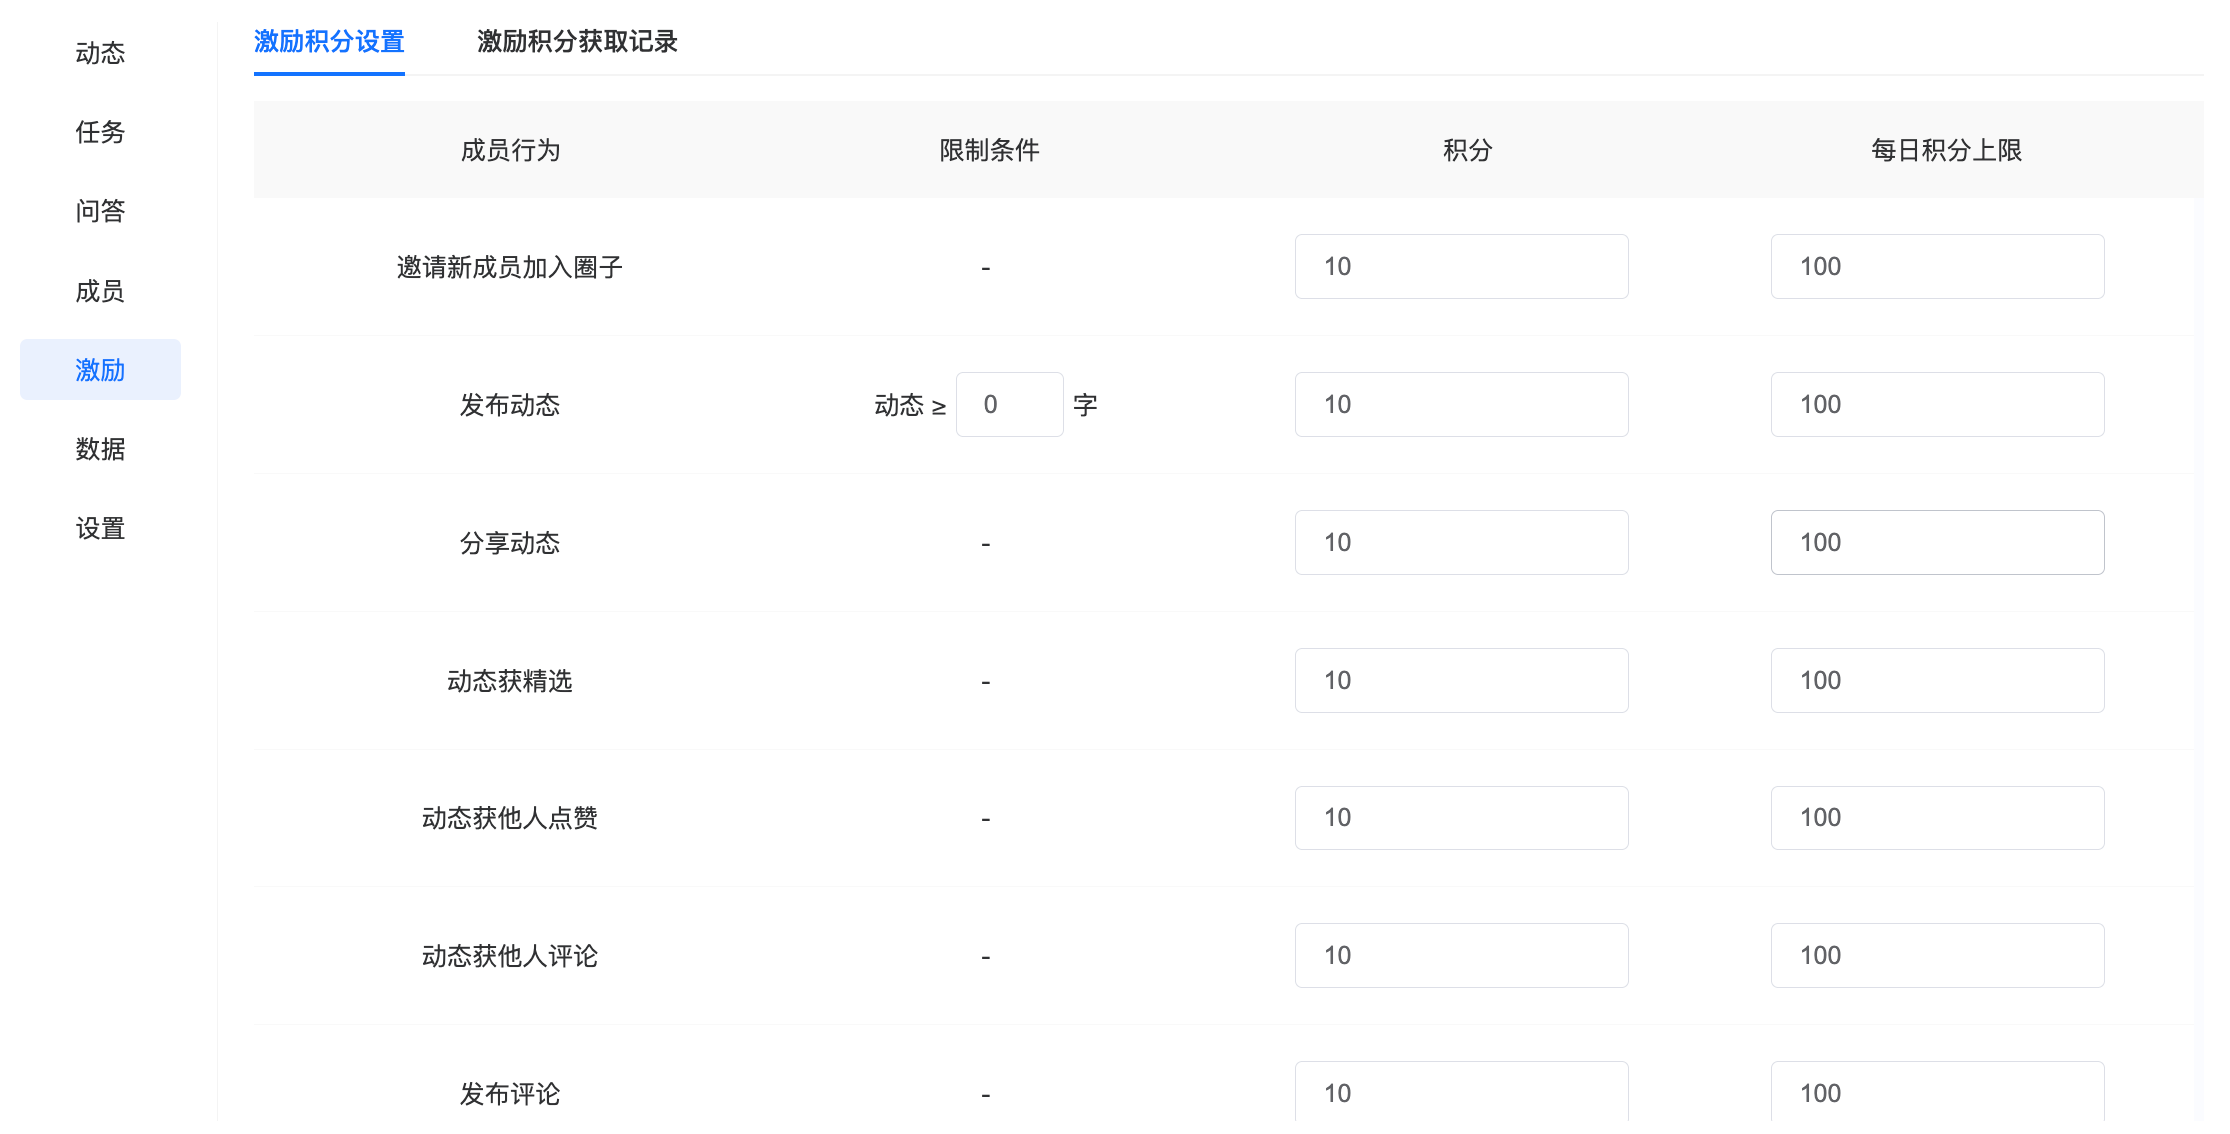This screenshot has height=1134, width=2230.
Task: Open the 成员 sidebar item
Action: [100, 291]
